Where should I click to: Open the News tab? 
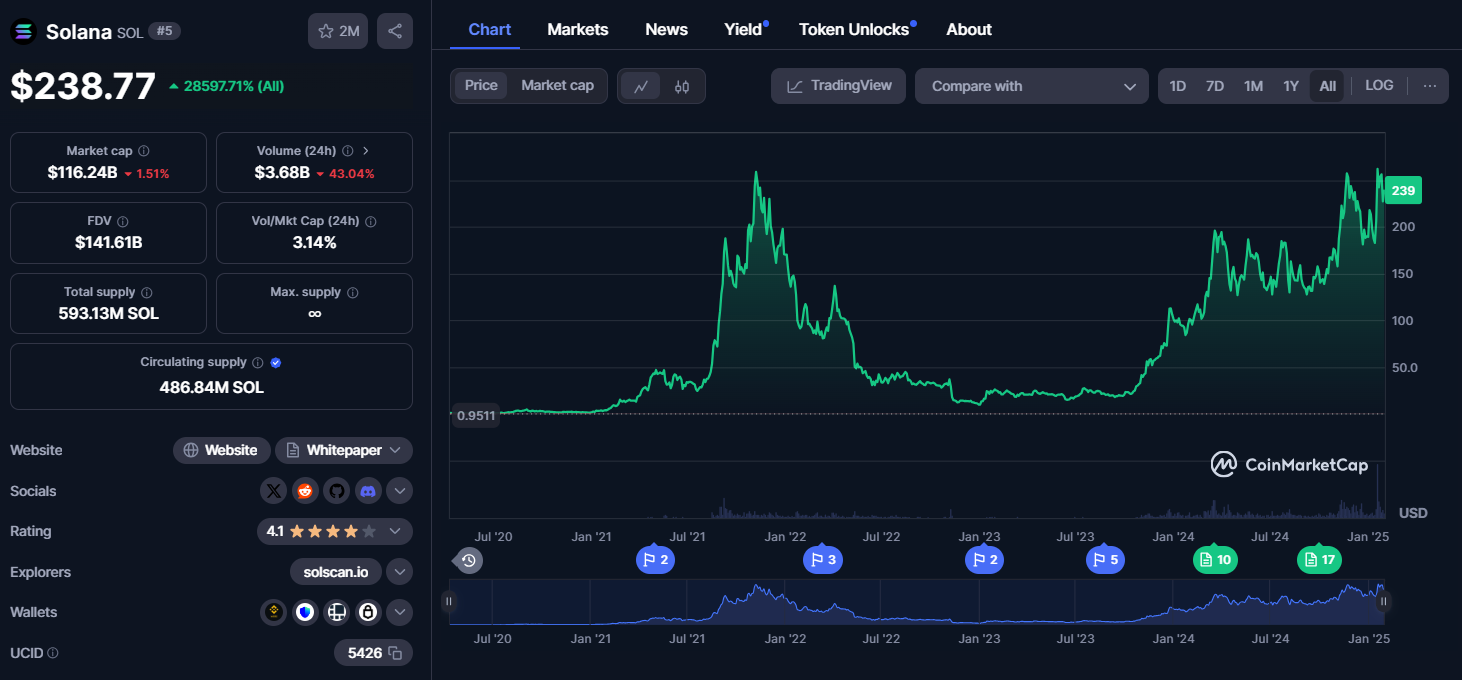point(667,29)
